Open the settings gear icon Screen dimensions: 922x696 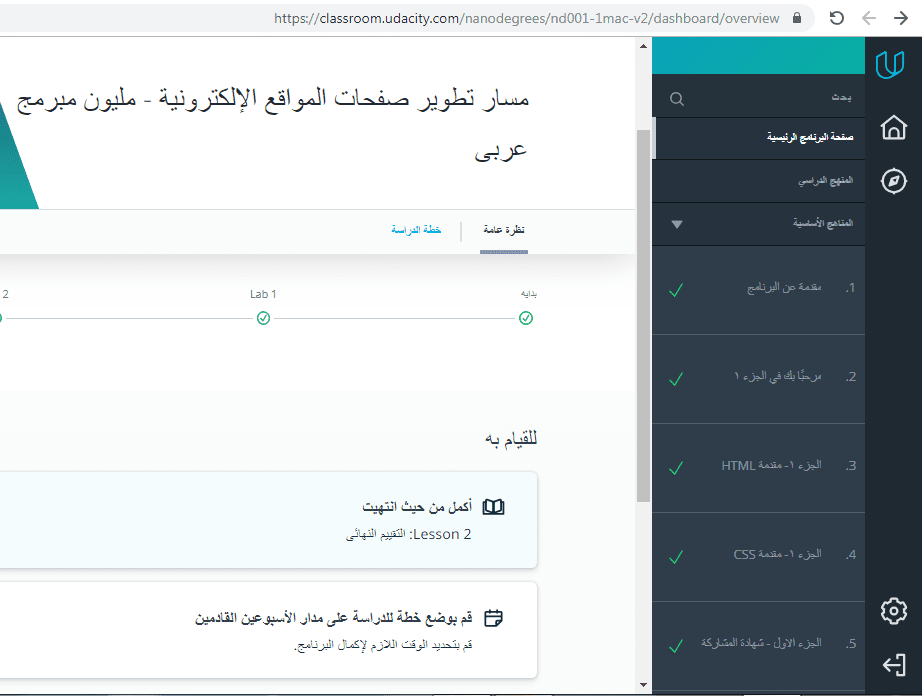pyautogui.click(x=894, y=611)
